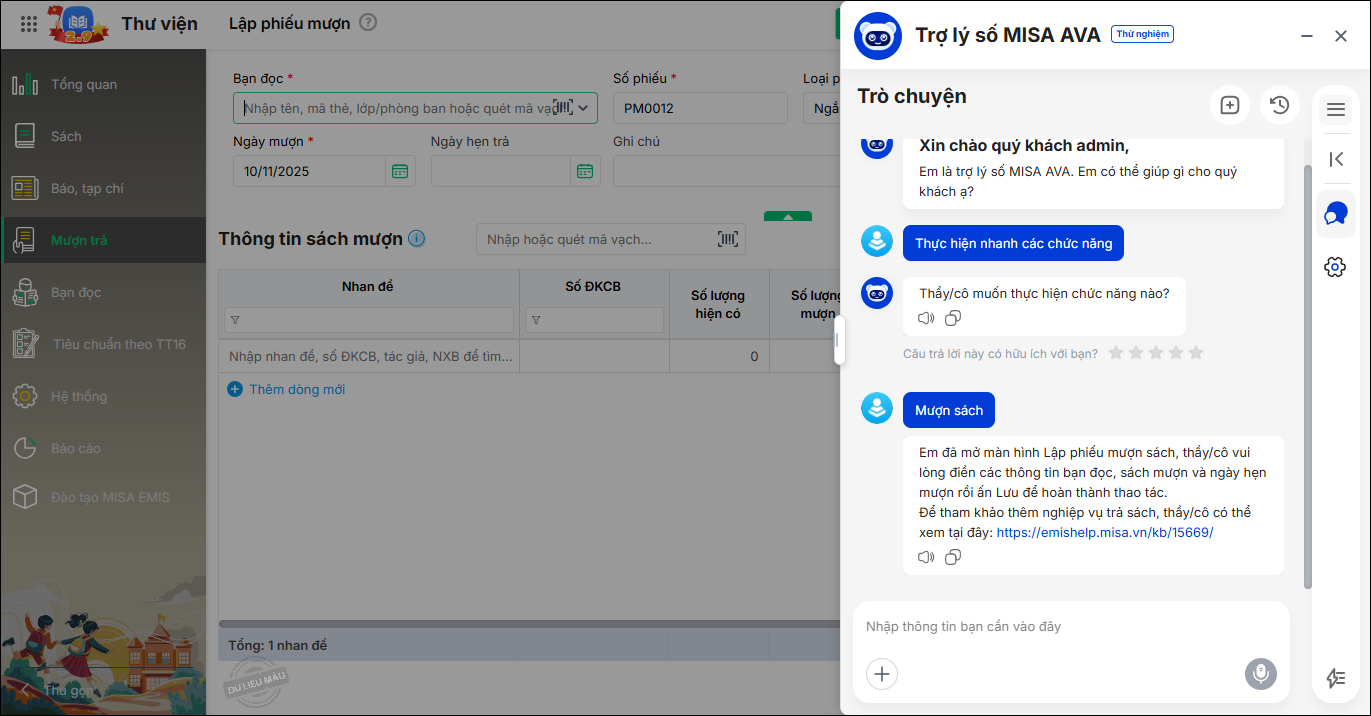Scan barcode icon in Bạn đọc field
The width and height of the screenshot is (1371, 716).
pos(563,108)
